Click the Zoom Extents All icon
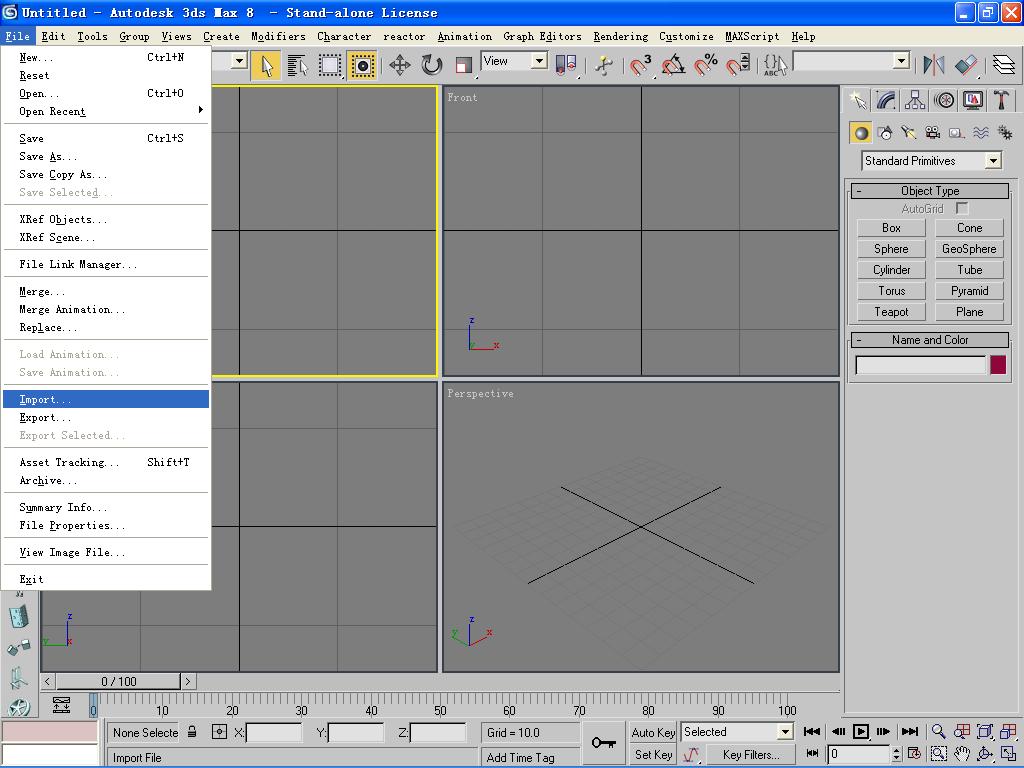1024x768 pixels. [x=1008, y=731]
